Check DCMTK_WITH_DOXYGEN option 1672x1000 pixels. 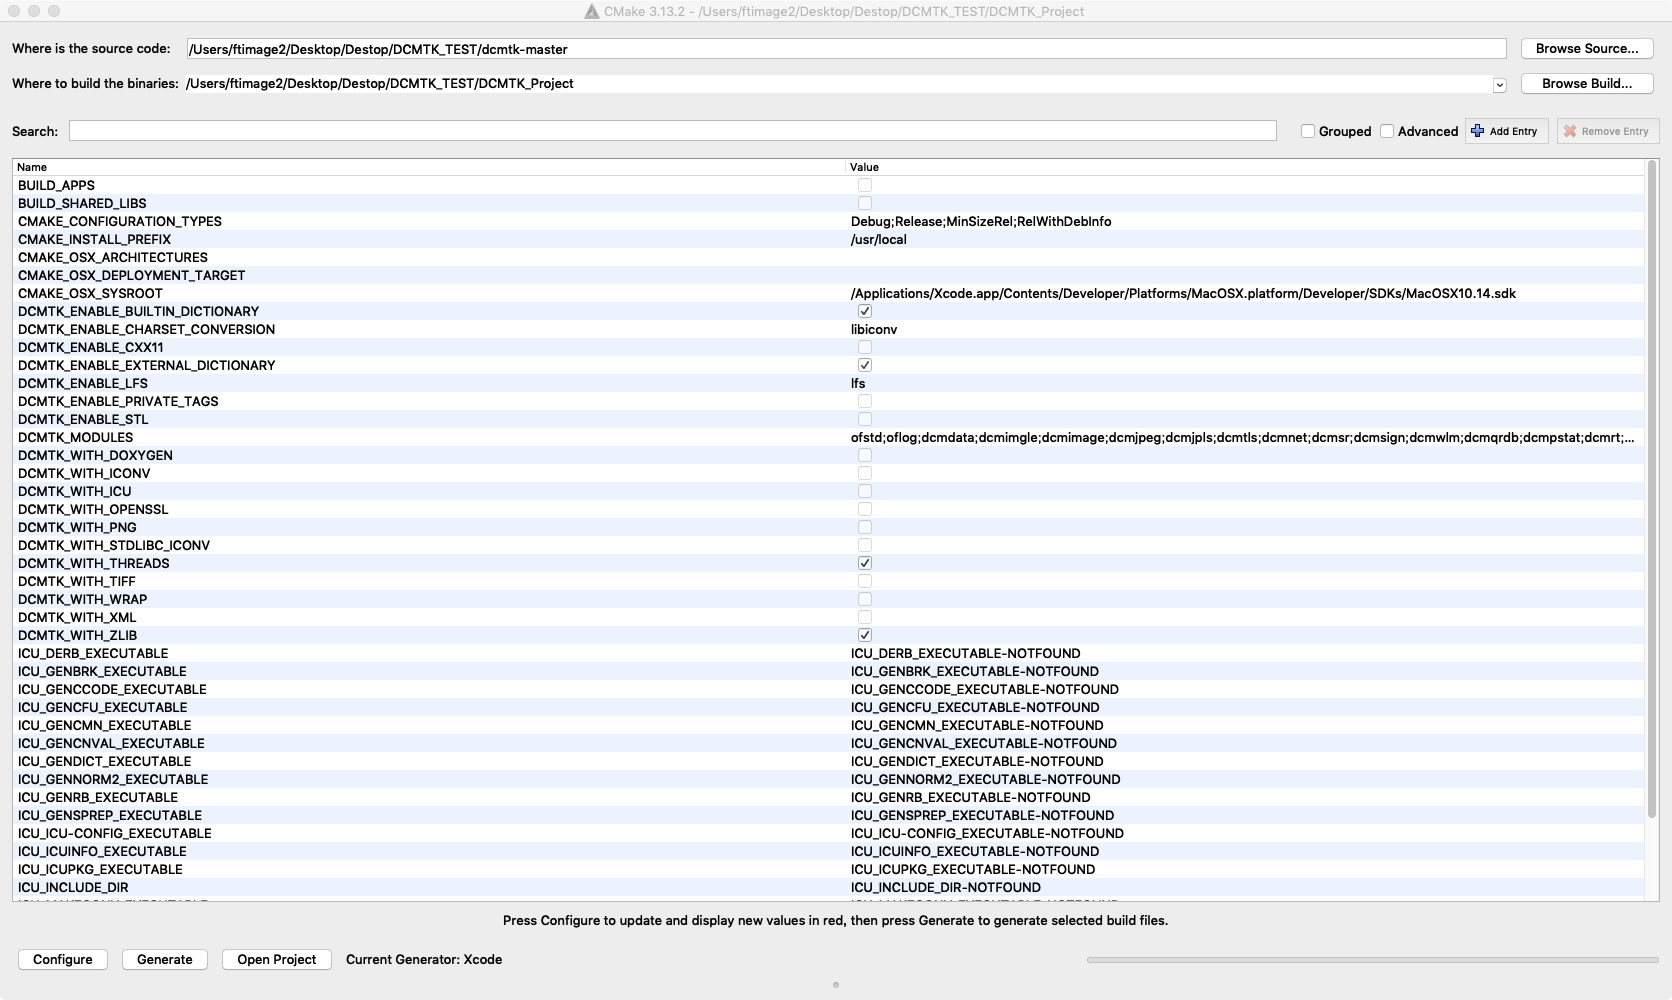[865, 455]
